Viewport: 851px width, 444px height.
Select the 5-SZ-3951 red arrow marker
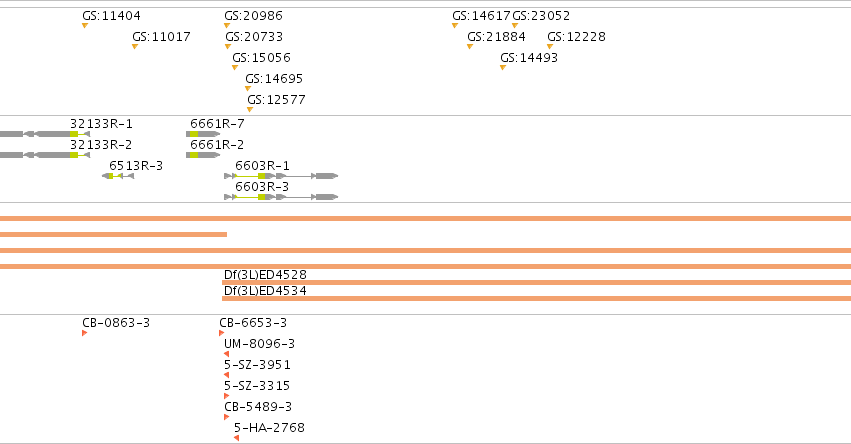click(226, 375)
